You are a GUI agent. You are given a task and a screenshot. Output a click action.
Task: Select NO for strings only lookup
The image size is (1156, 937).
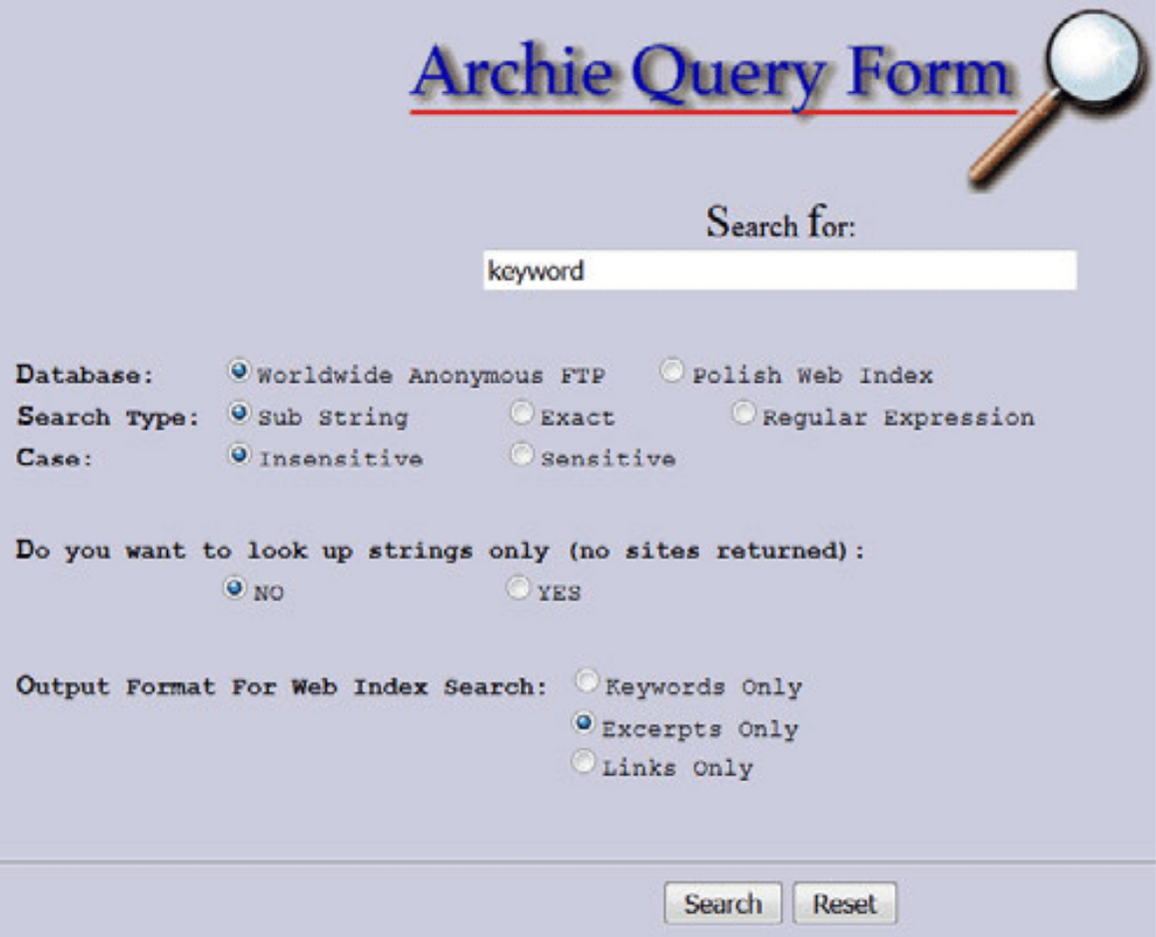coord(234,590)
